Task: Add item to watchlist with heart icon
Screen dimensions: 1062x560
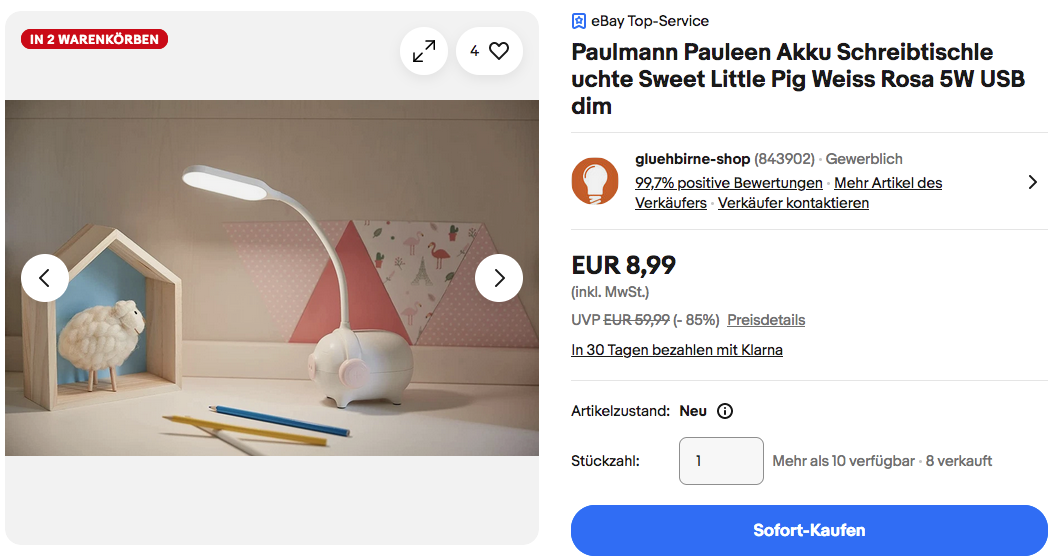Action: 498,51
